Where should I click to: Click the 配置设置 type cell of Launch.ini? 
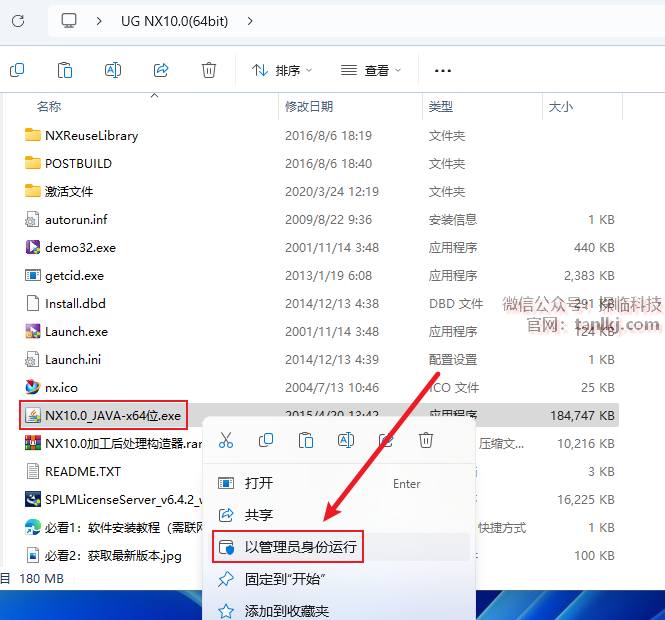(x=453, y=360)
